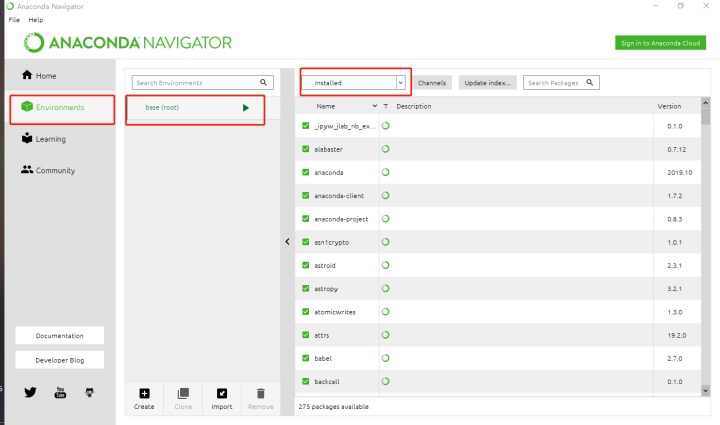The height and width of the screenshot is (425, 720).
Task: Click package list scrollbar down arrow
Action: pyautogui.click(x=705, y=391)
